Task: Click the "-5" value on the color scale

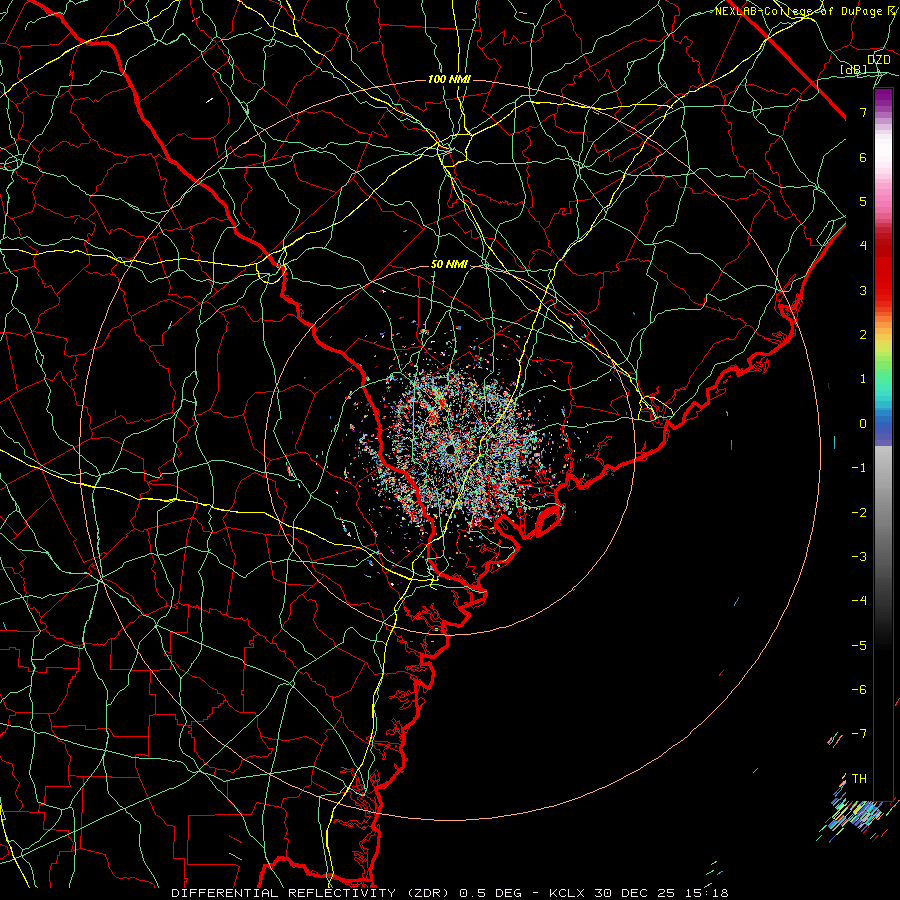Action: (x=859, y=646)
